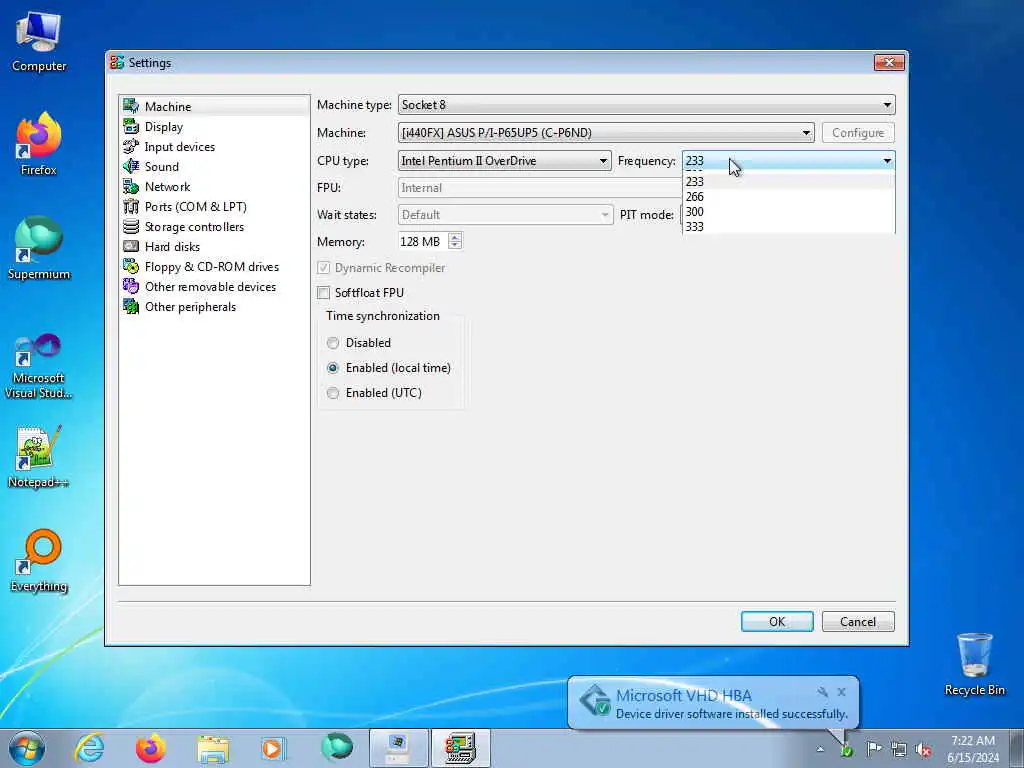Choose 300 frequency option
1024x768 pixels.
788,212
